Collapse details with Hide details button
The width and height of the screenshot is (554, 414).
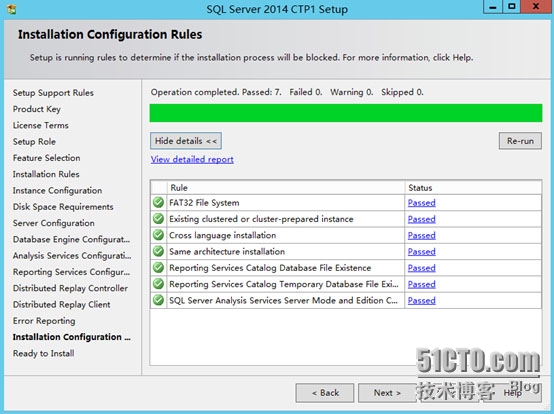tap(186, 141)
